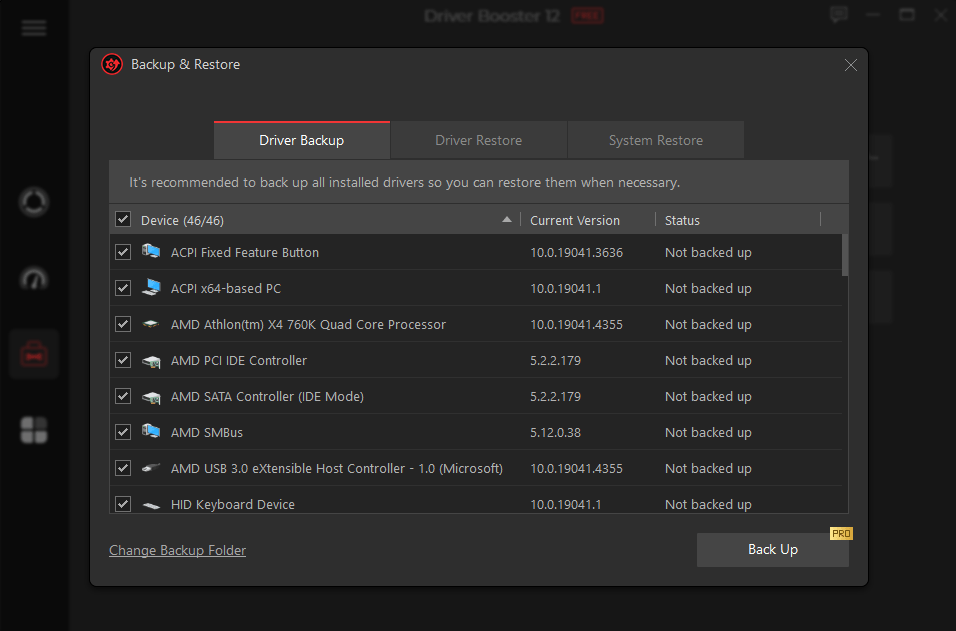The width and height of the screenshot is (956, 631).
Task: Click the Change Backup Folder link
Action: point(177,550)
